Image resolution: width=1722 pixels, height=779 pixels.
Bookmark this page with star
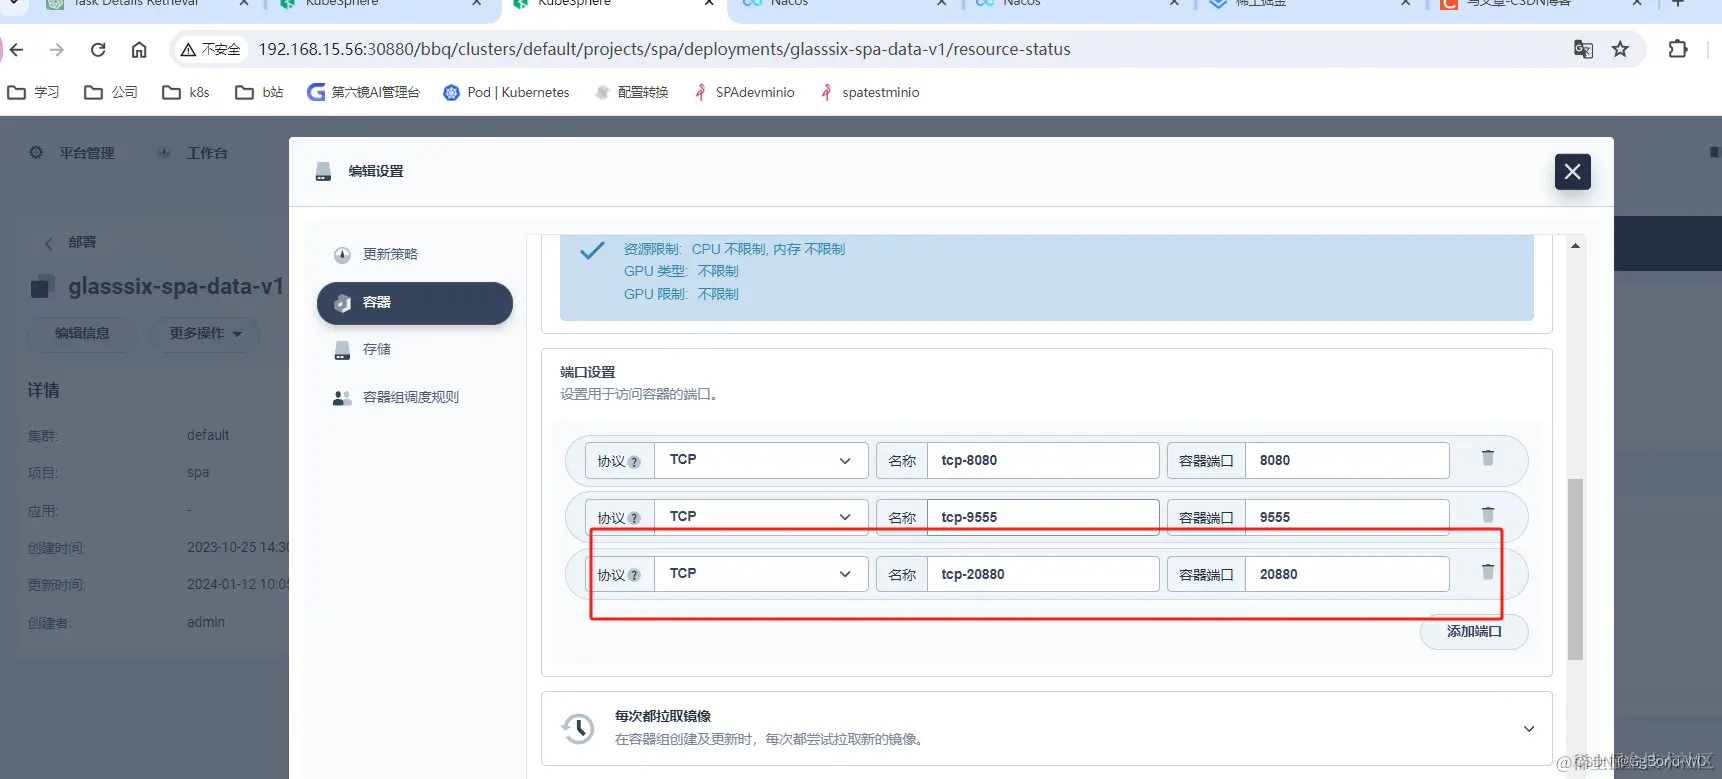1620,49
